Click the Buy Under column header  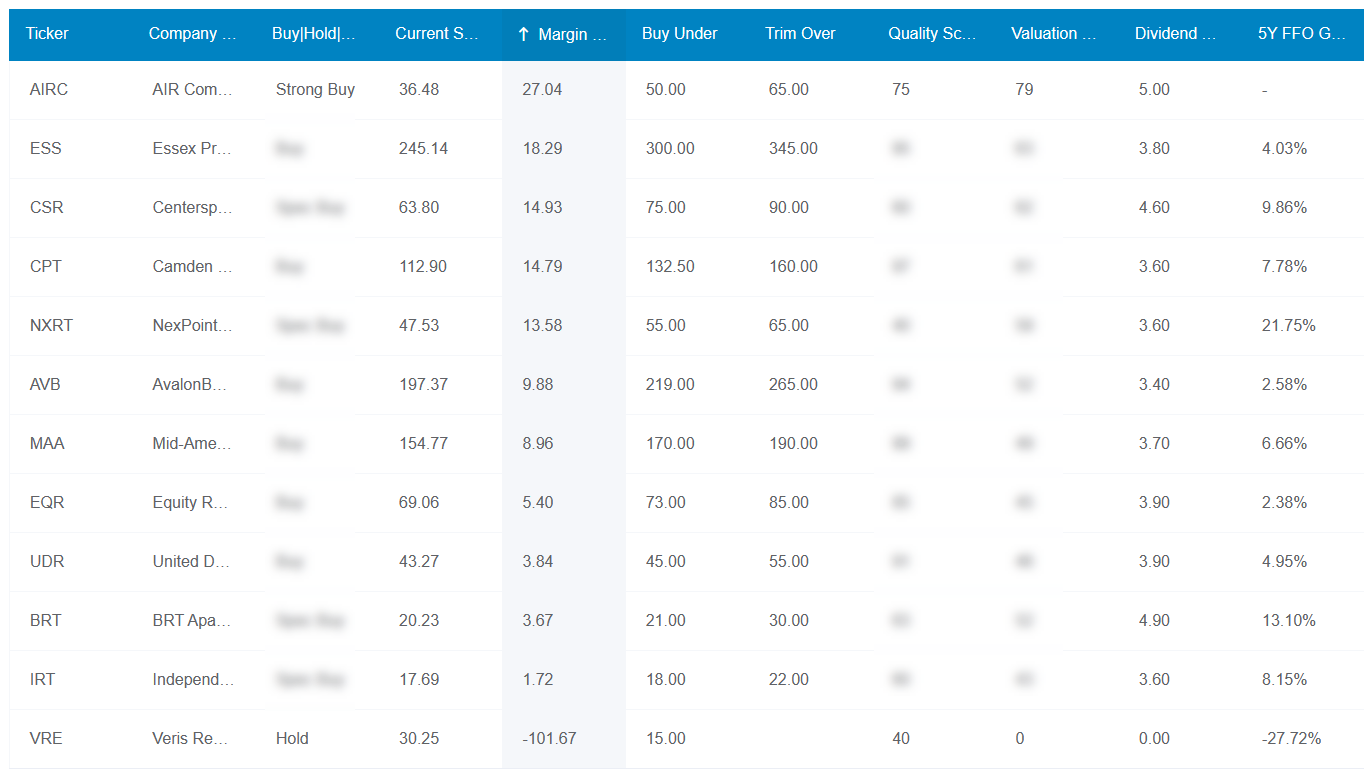[680, 34]
